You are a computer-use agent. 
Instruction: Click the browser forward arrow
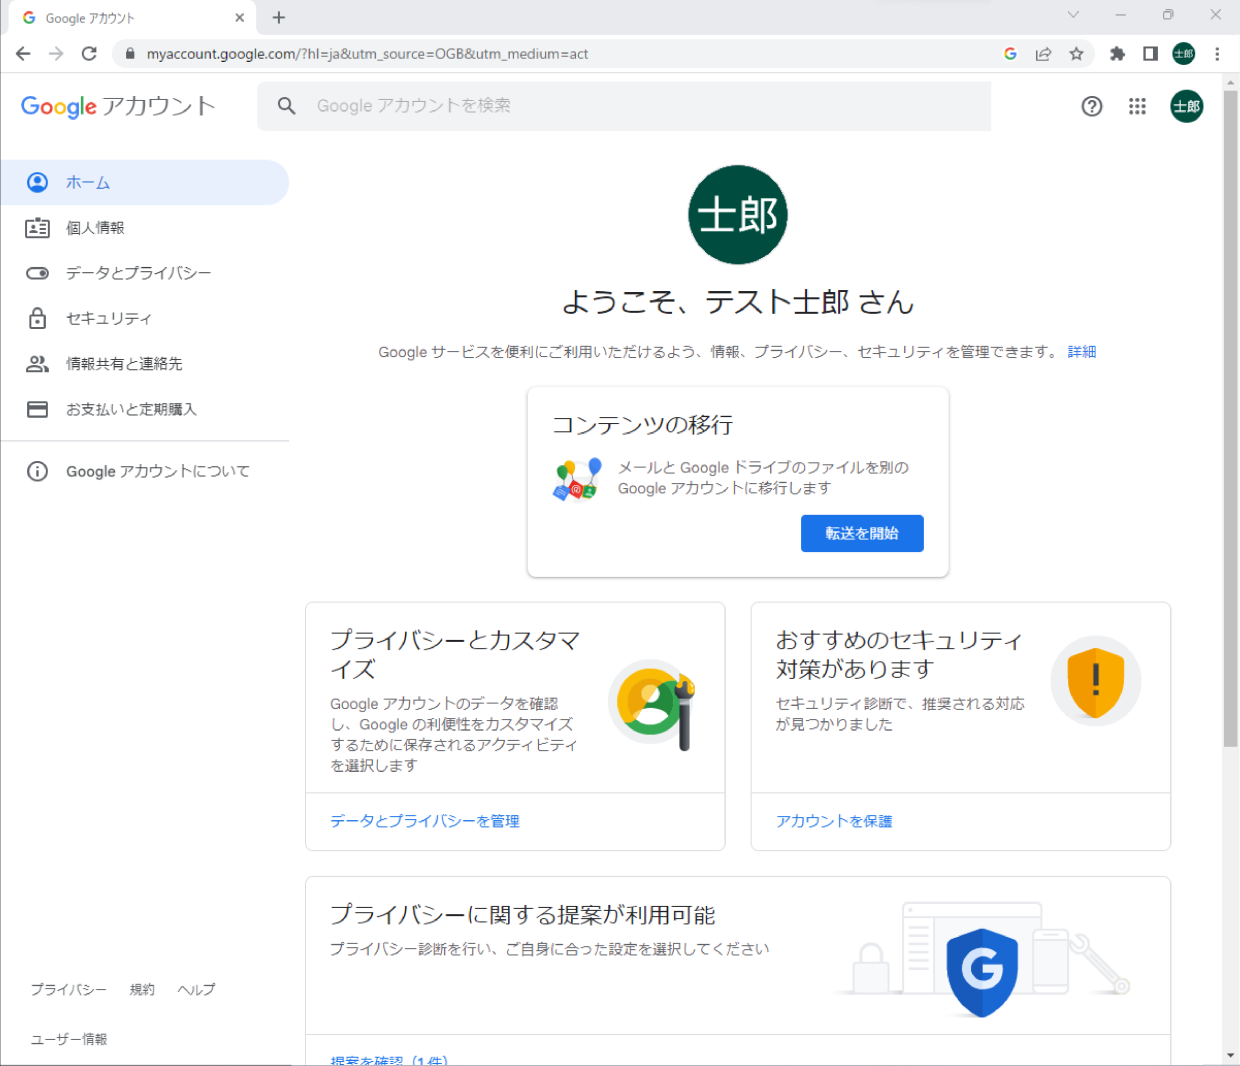56,54
